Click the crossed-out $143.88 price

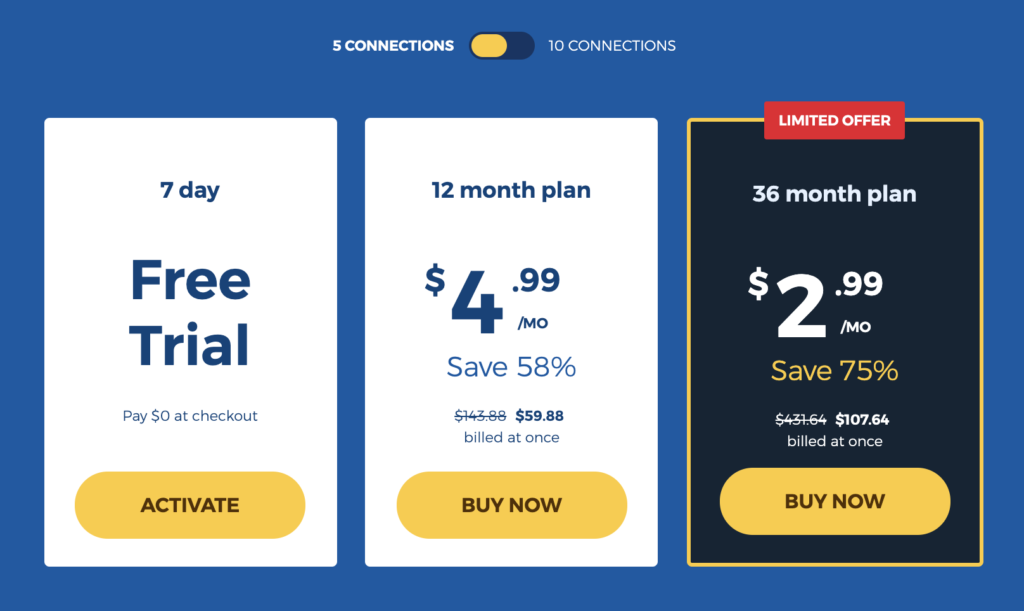(480, 416)
